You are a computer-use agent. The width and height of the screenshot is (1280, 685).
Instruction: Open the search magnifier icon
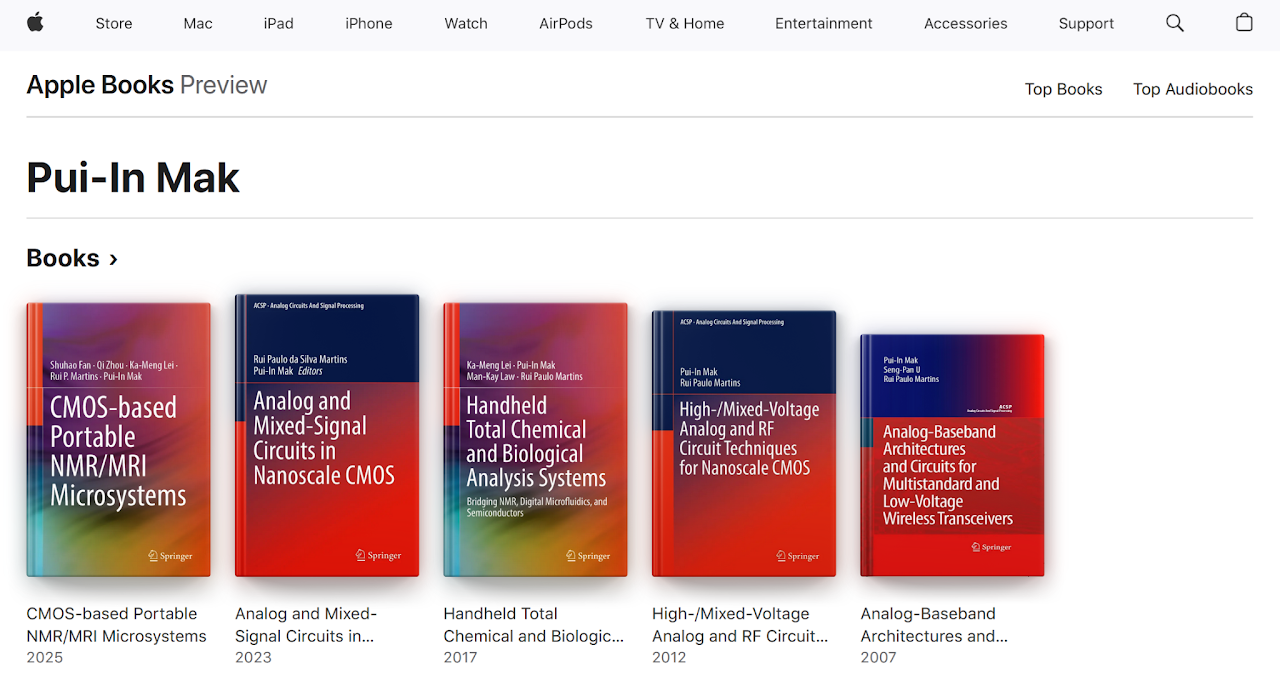click(x=1175, y=23)
